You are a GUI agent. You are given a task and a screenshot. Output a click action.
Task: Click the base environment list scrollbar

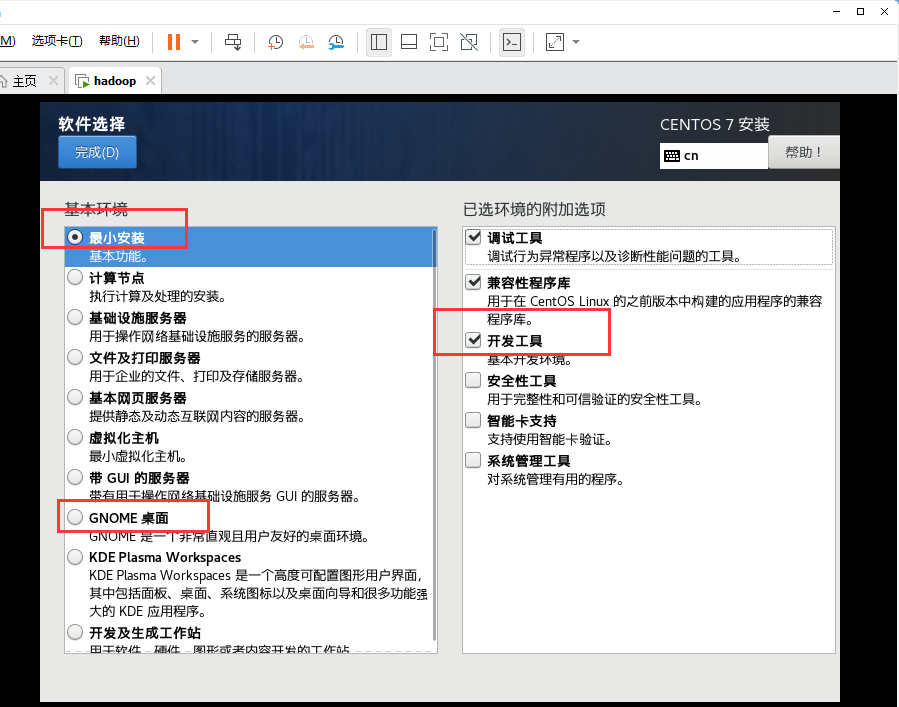(434, 436)
